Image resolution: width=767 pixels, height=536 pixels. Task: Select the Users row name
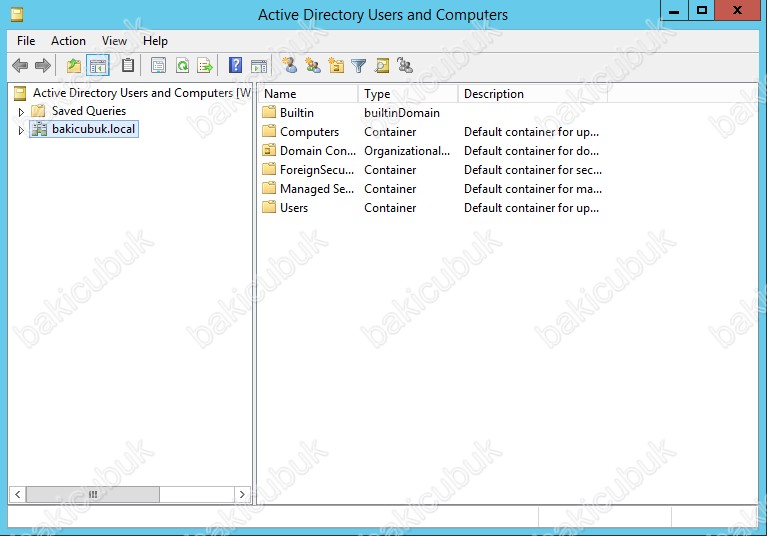point(294,208)
